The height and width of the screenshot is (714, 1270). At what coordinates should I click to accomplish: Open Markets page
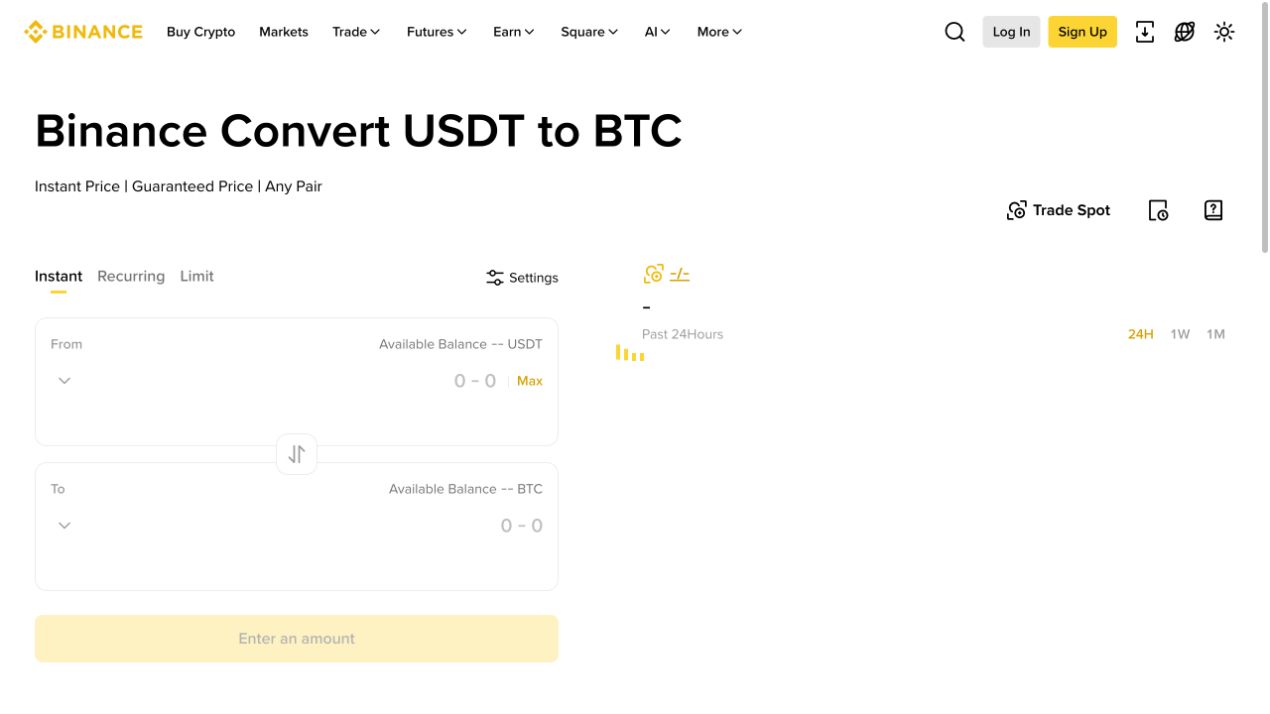(x=284, y=32)
